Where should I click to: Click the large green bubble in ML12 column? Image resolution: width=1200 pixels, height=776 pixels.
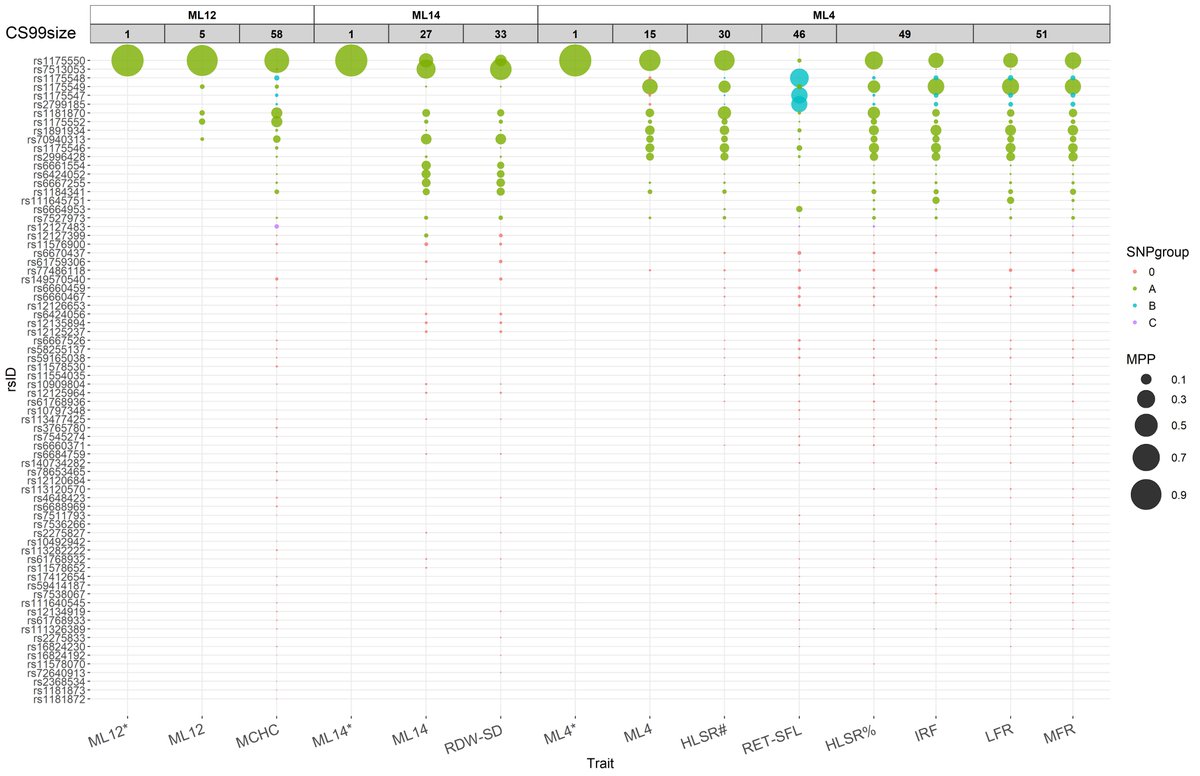[x=202, y=61]
